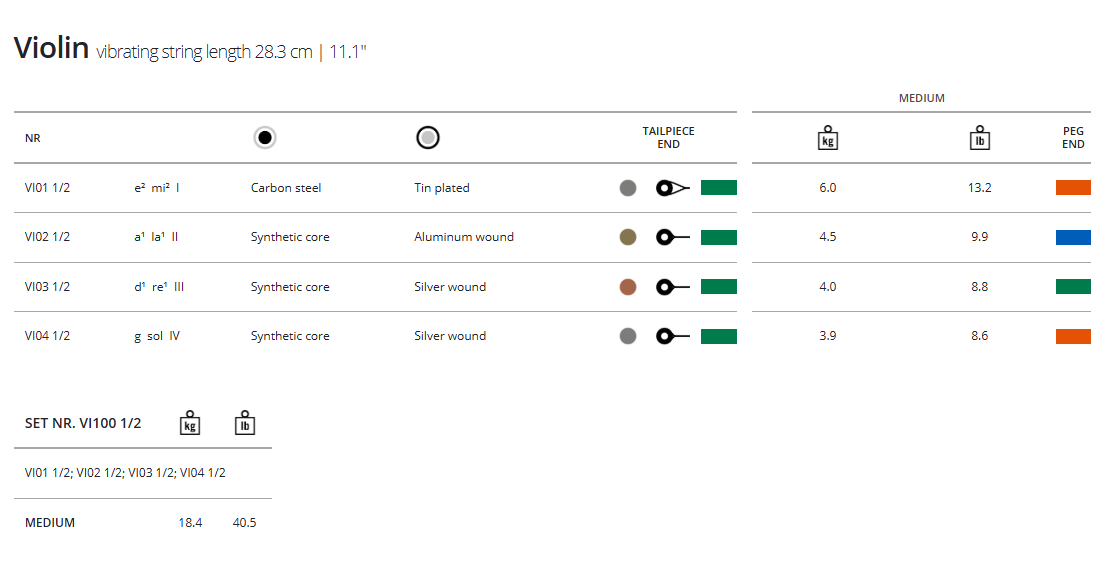Click the blue peg end swatch for VI02 1/2
The width and height of the screenshot is (1104, 561).
click(1073, 237)
